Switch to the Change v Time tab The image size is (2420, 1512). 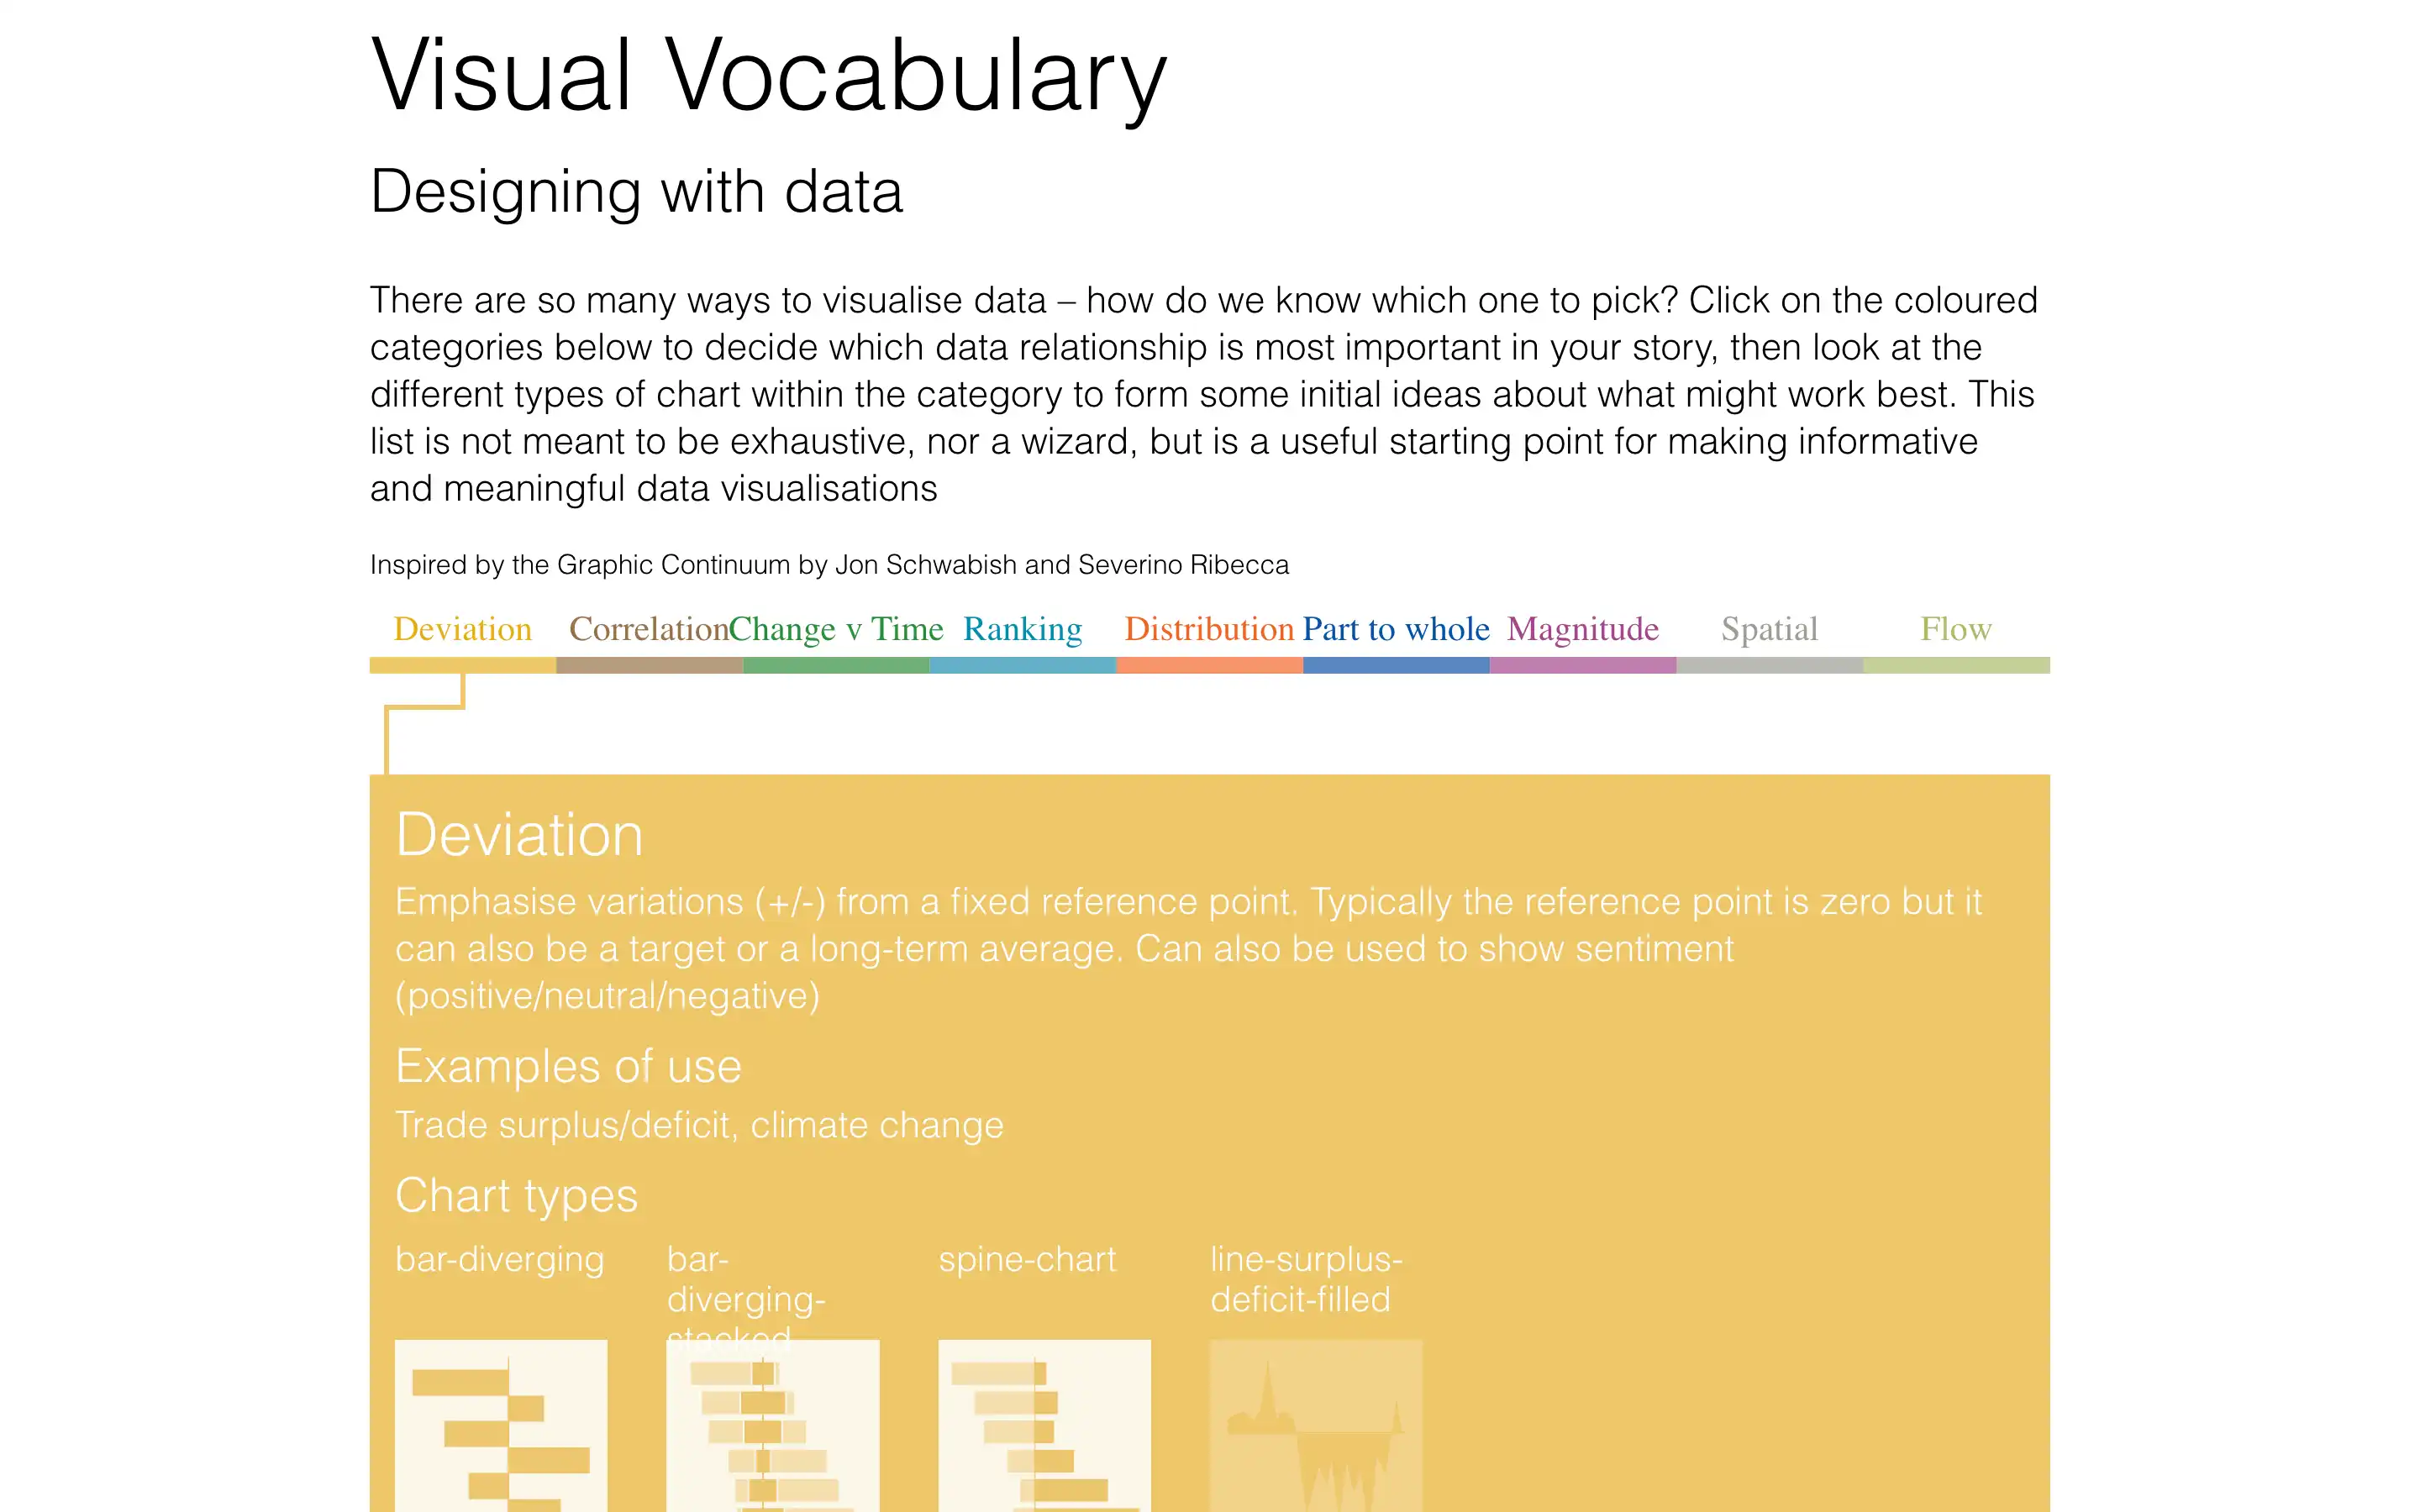[x=836, y=629]
